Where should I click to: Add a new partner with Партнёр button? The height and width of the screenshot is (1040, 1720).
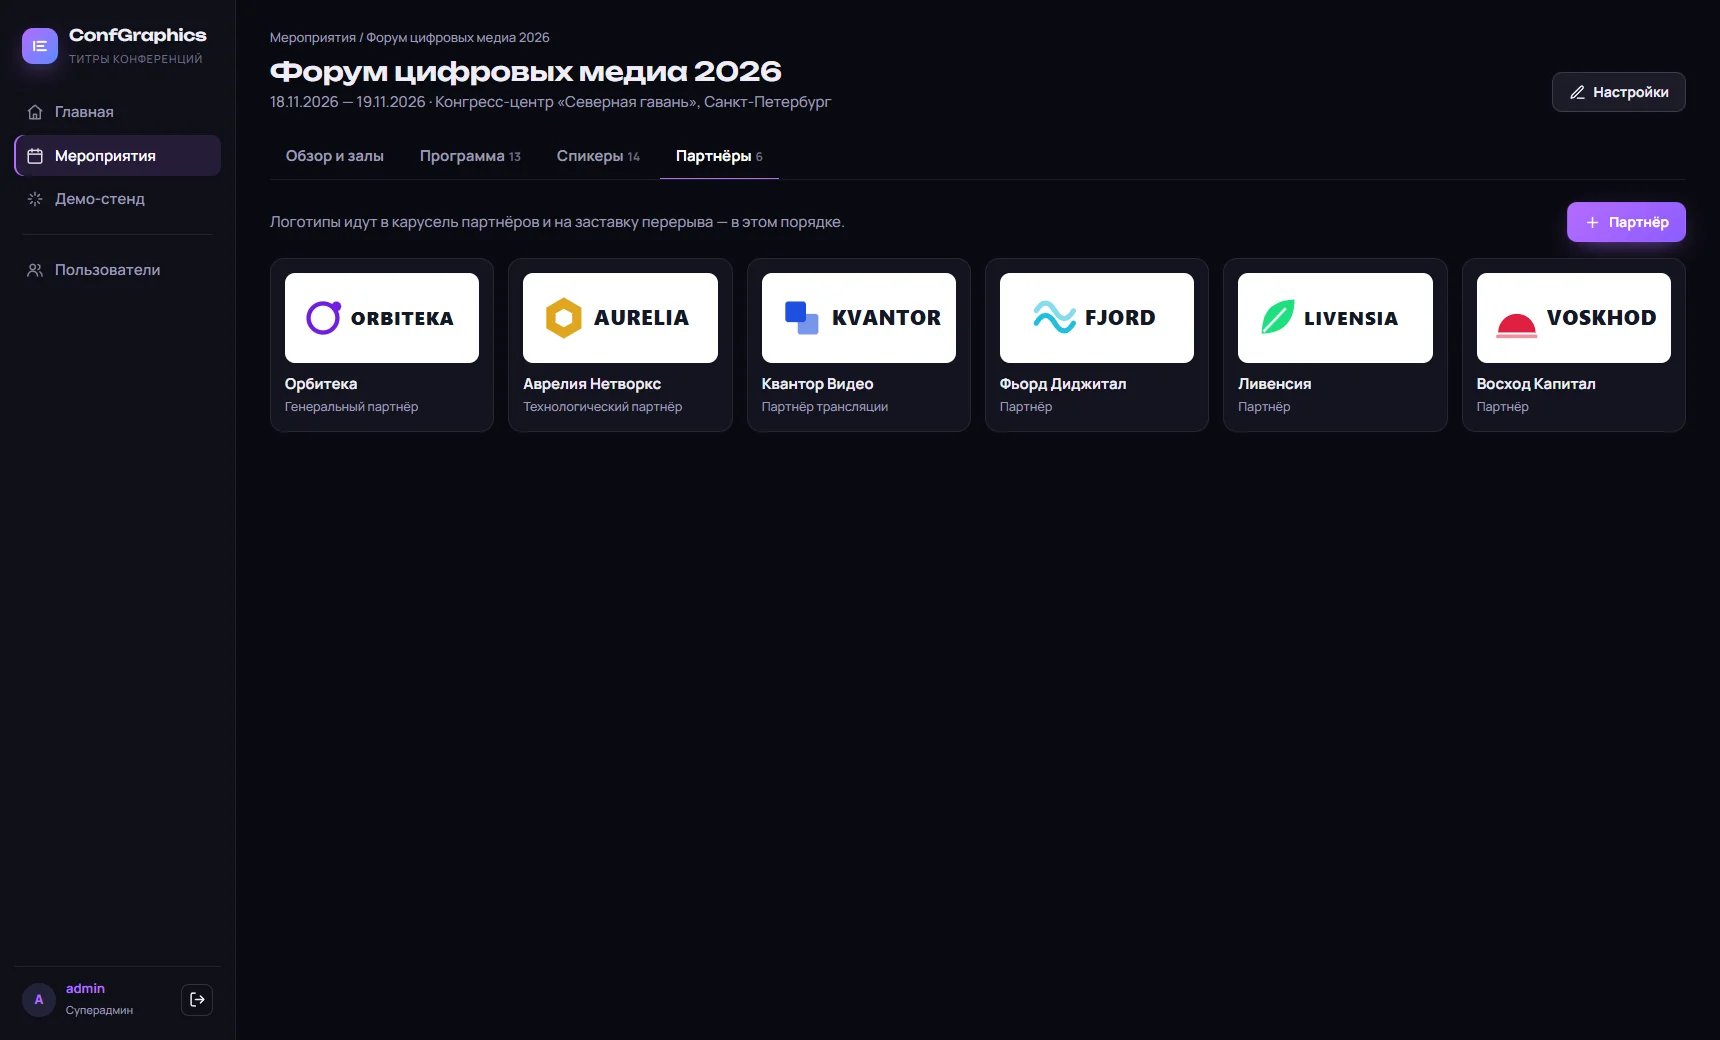[1626, 222]
